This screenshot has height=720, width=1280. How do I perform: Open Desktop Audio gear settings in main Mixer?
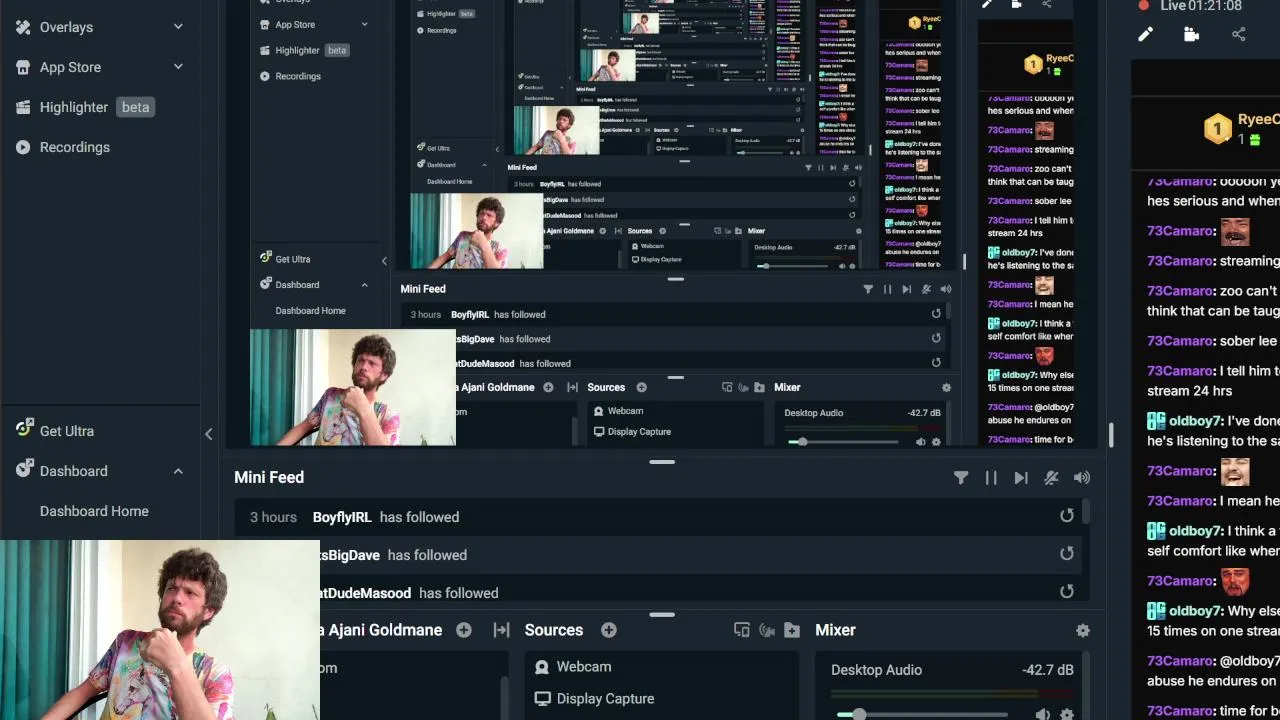tap(1067, 714)
